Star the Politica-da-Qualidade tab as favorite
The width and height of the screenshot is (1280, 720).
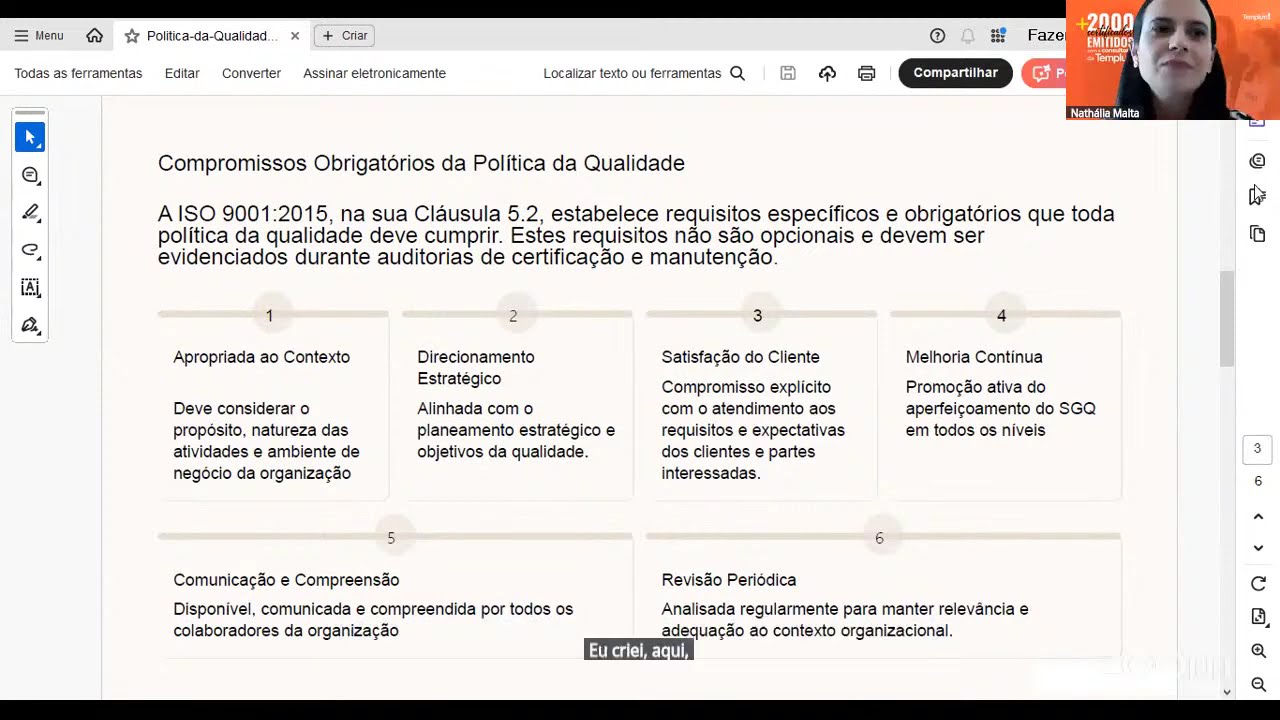[x=131, y=36]
